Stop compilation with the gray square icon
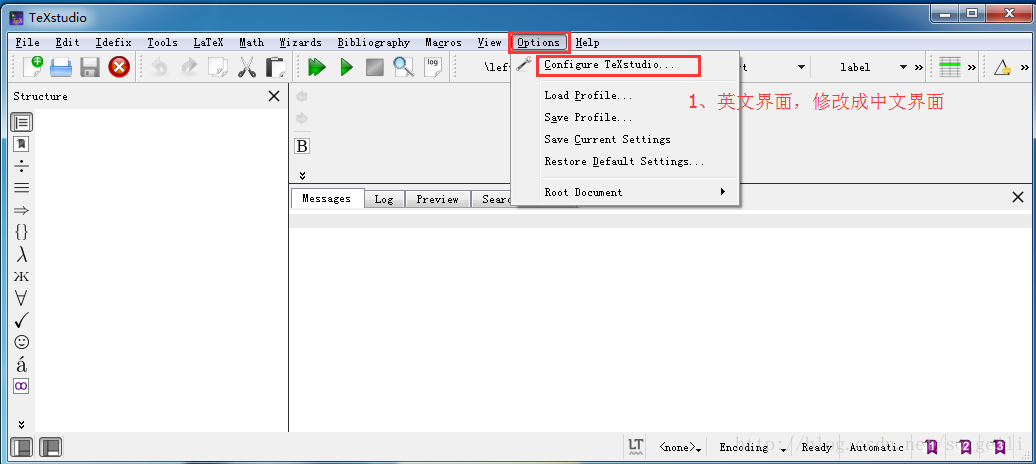This screenshot has height=464, width=1036. (375, 67)
